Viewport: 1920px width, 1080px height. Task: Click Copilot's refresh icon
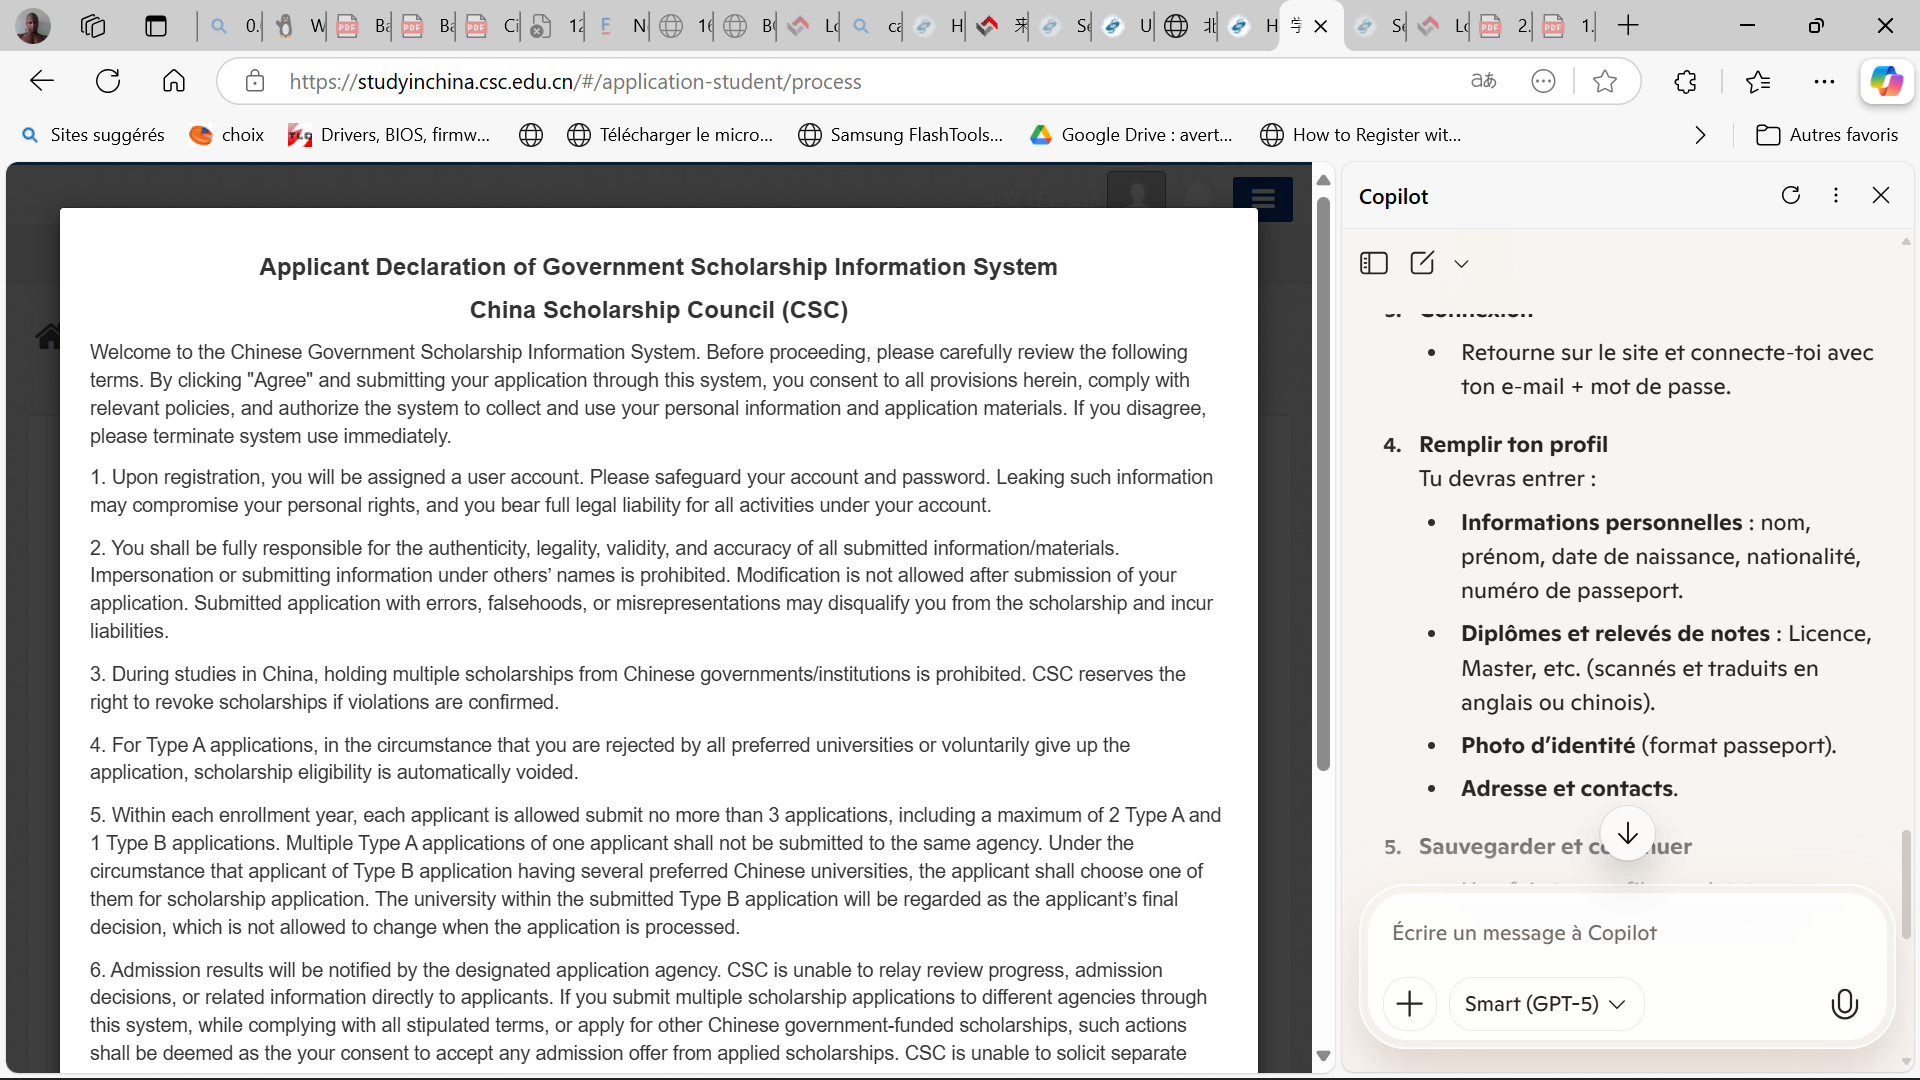1791,195
